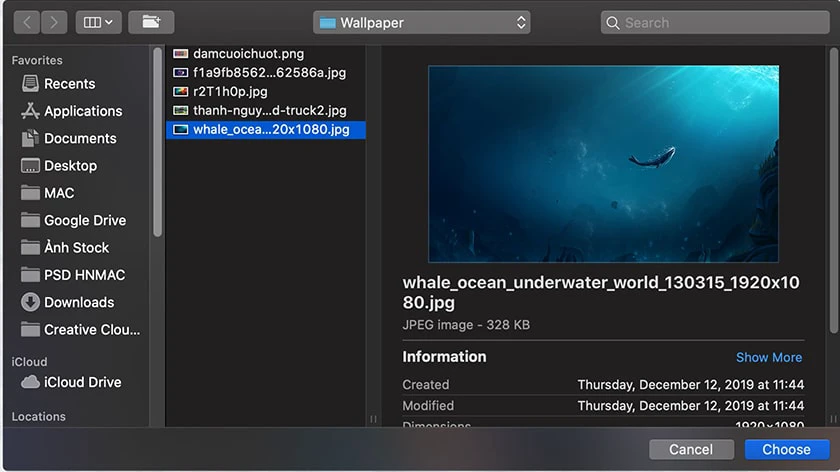The height and width of the screenshot is (472, 840).
Task: Click the JPEG image - 328 KB text
Action: coord(466,325)
